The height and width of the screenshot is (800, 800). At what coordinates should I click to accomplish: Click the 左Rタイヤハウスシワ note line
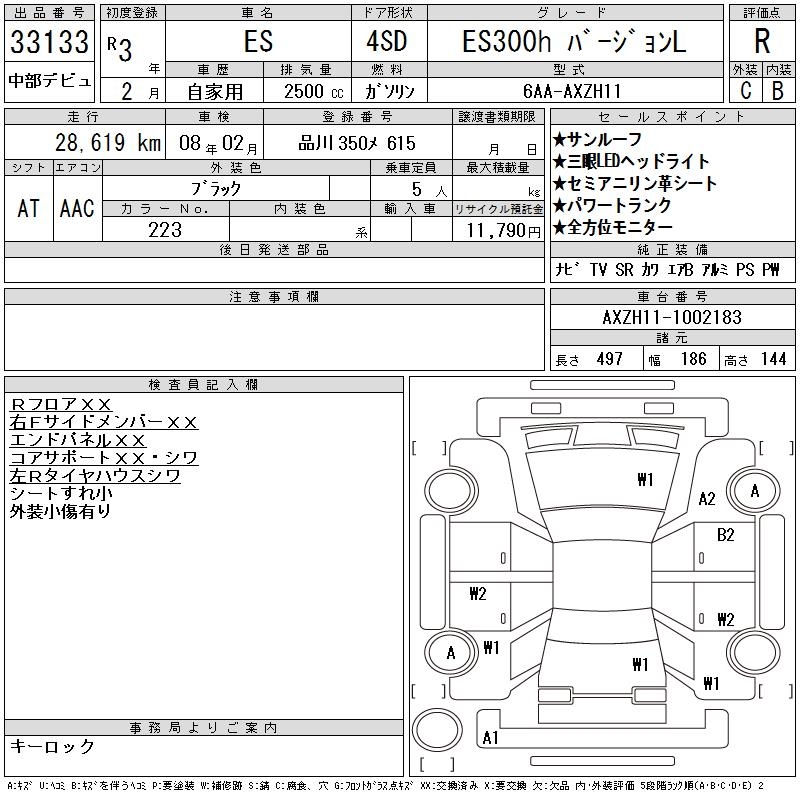point(95,476)
